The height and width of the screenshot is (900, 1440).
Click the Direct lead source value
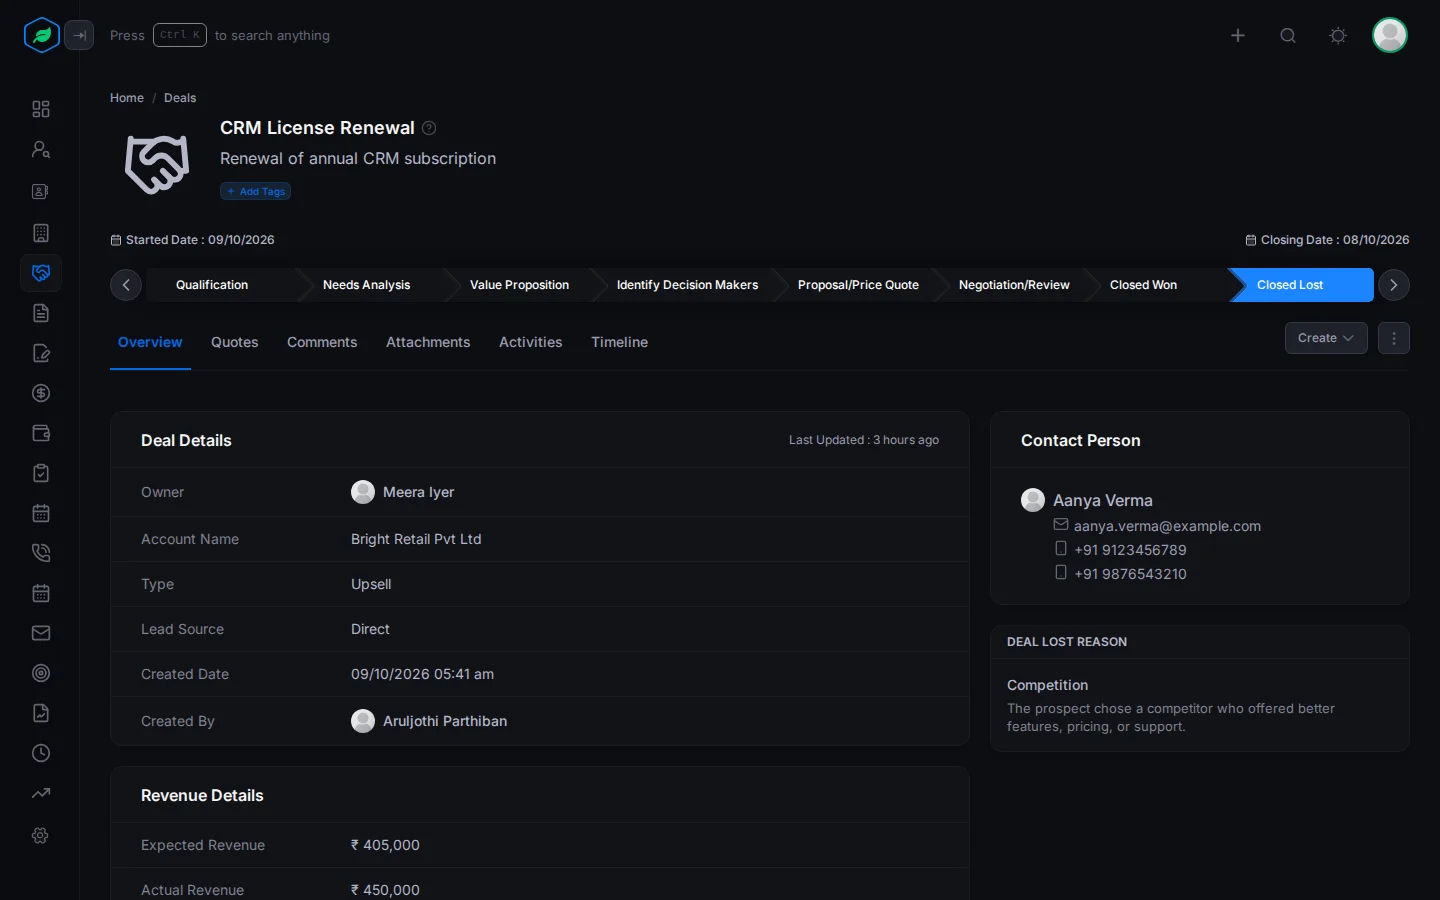coord(370,629)
